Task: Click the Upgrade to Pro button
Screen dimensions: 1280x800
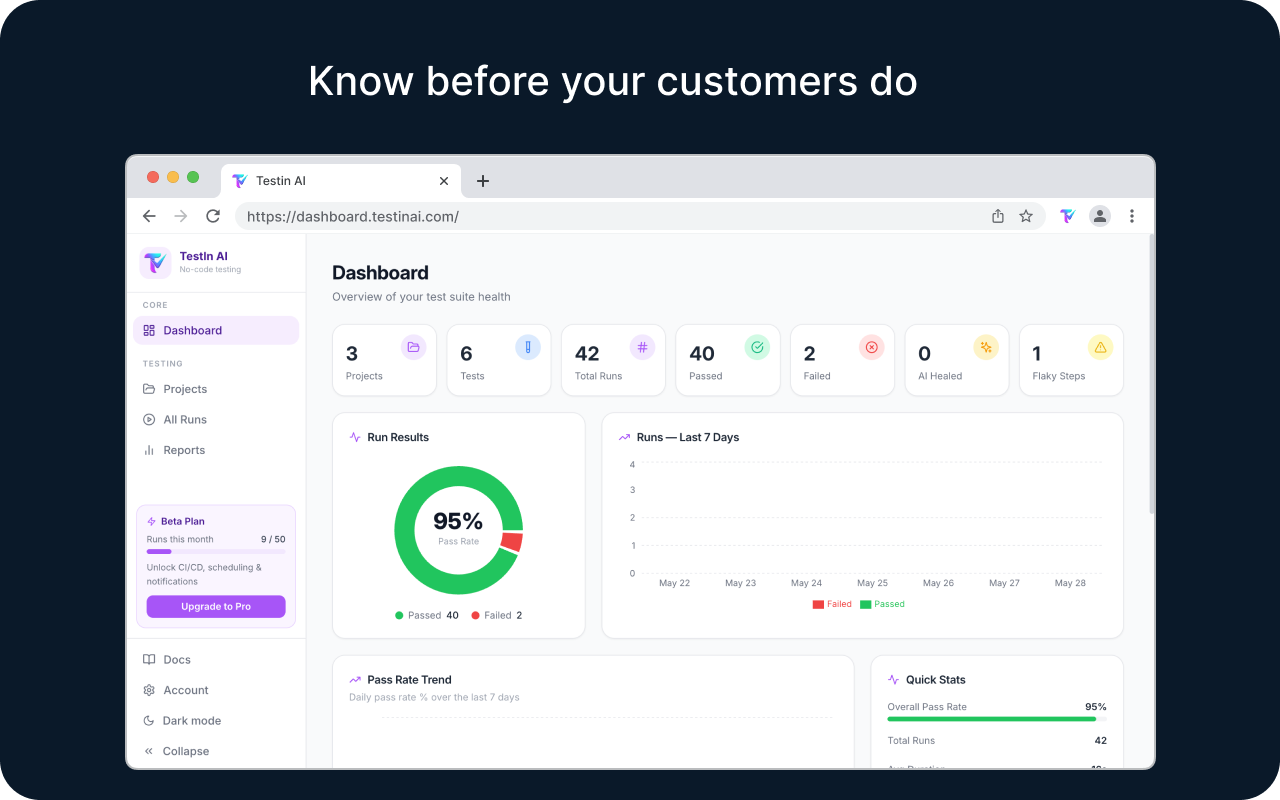Action: pyautogui.click(x=216, y=607)
